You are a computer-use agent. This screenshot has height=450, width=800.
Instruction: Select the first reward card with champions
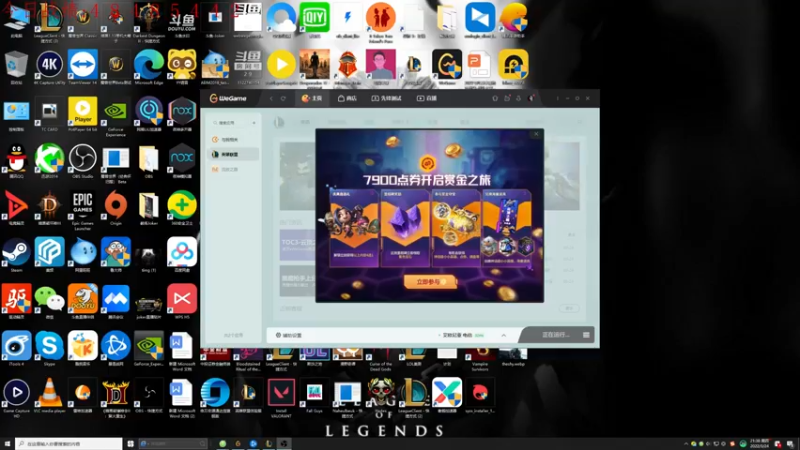(354, 229)
